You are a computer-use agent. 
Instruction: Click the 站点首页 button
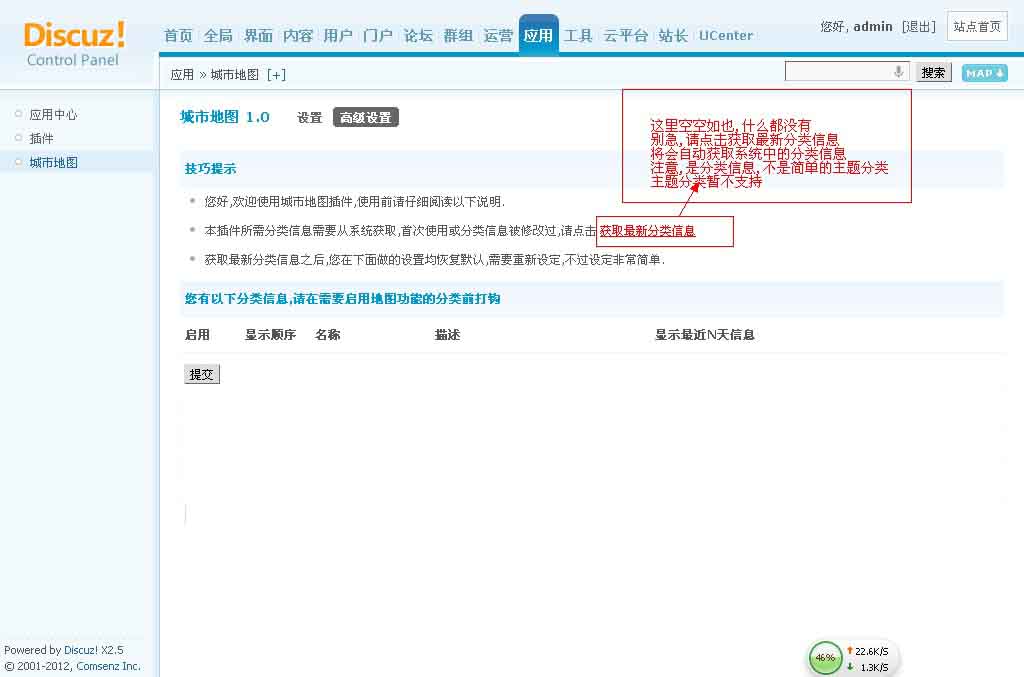tap(977, 27)
